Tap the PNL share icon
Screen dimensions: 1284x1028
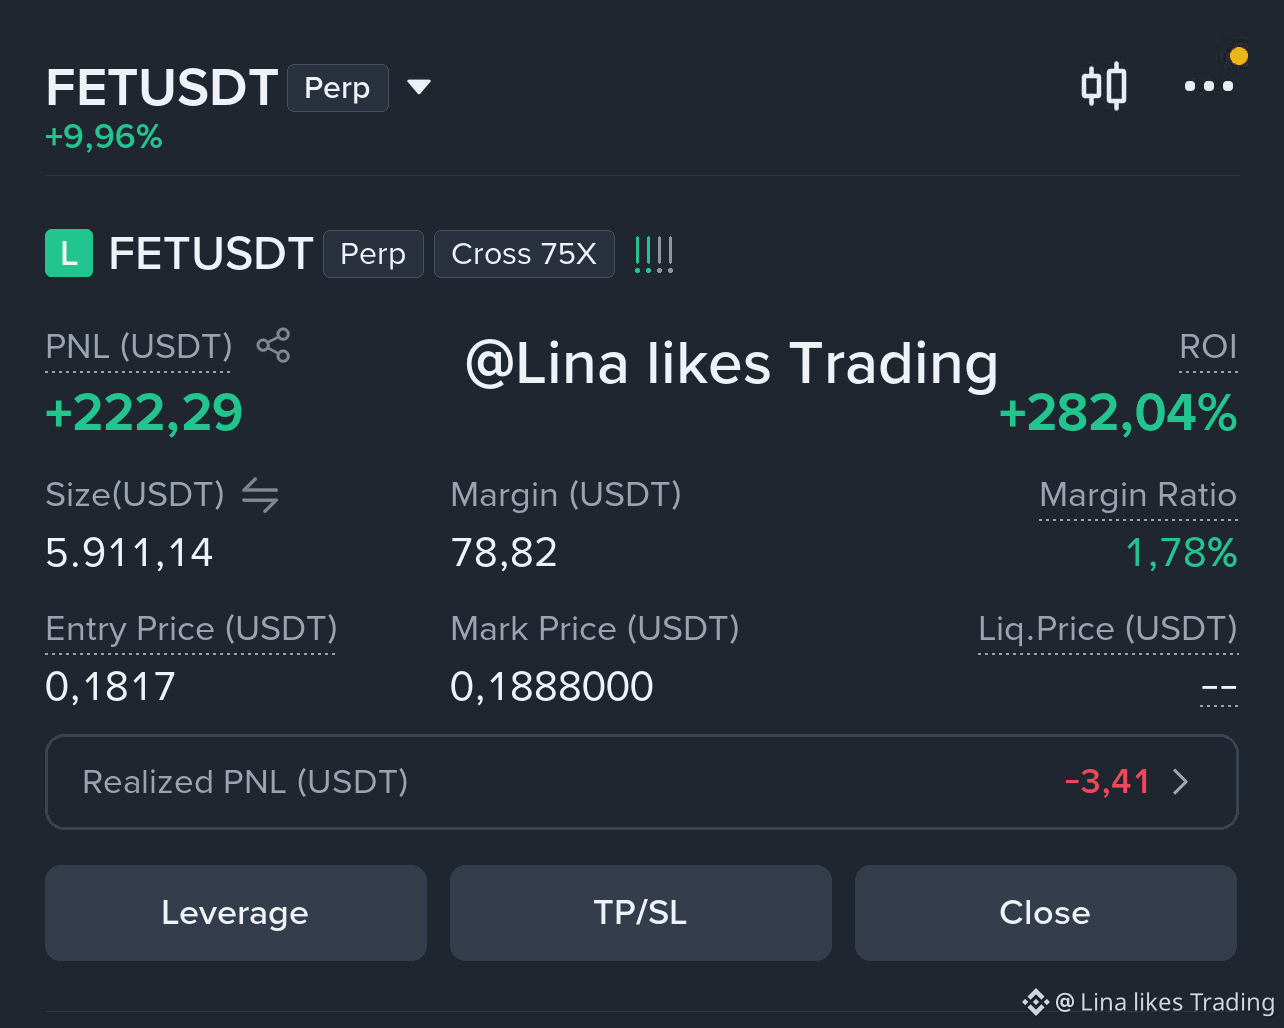coord(273,346)
